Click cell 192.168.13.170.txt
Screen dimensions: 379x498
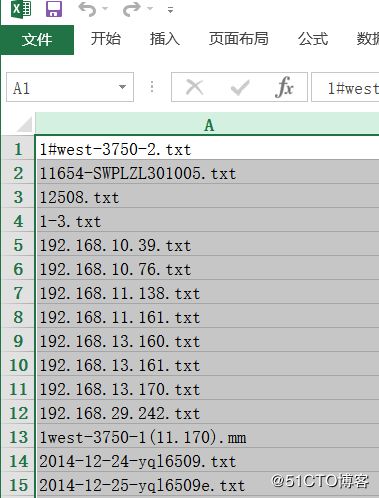[207, 389]
